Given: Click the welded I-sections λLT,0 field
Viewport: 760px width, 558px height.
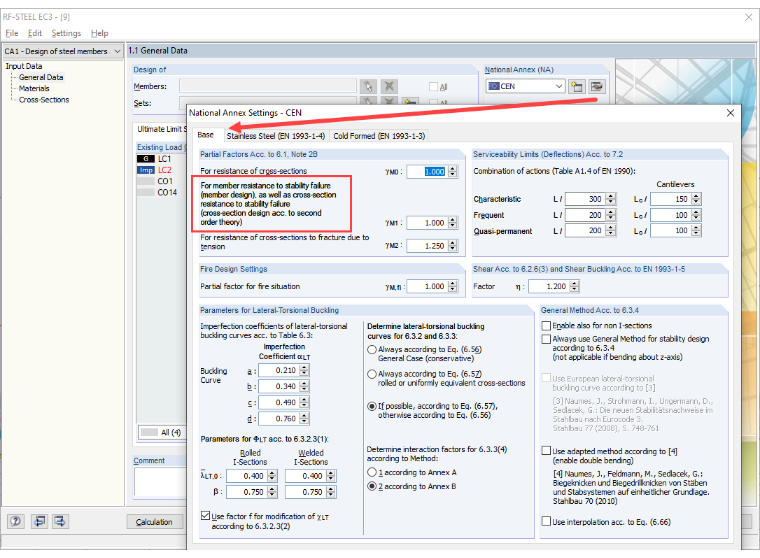Looking at the screenshot, I should point(306,476).
